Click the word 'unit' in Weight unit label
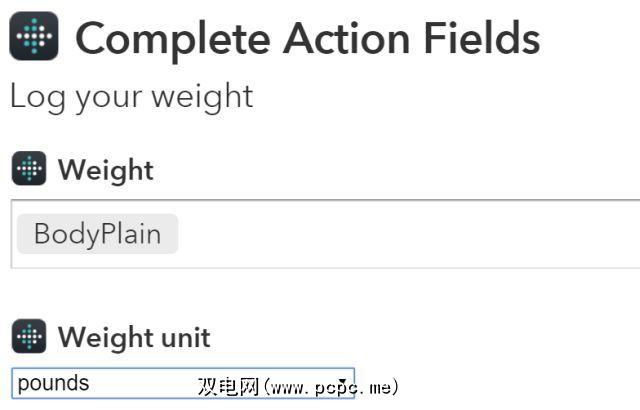Image resolution: width=640 pixels, height=410 pixels. pos(183,337)
